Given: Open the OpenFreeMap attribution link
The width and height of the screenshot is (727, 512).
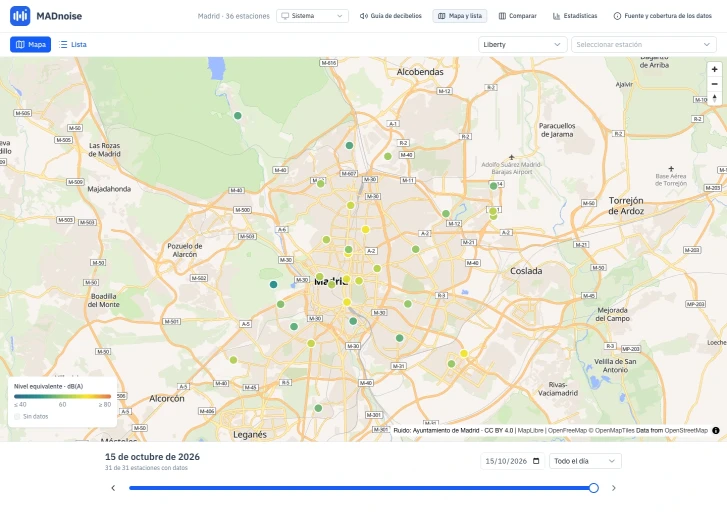Looking at the screenshot, I should 568,430.
